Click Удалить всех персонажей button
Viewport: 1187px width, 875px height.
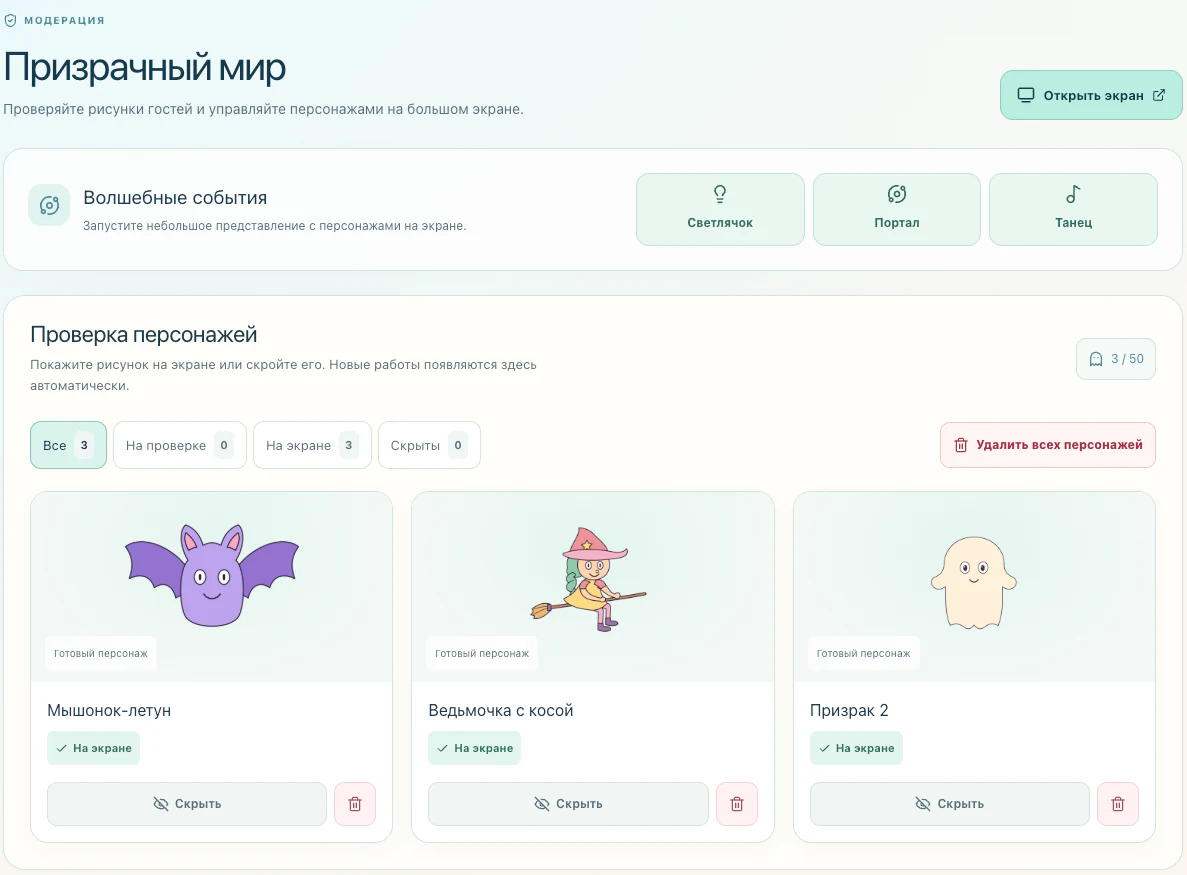[x=1048, y=445]
